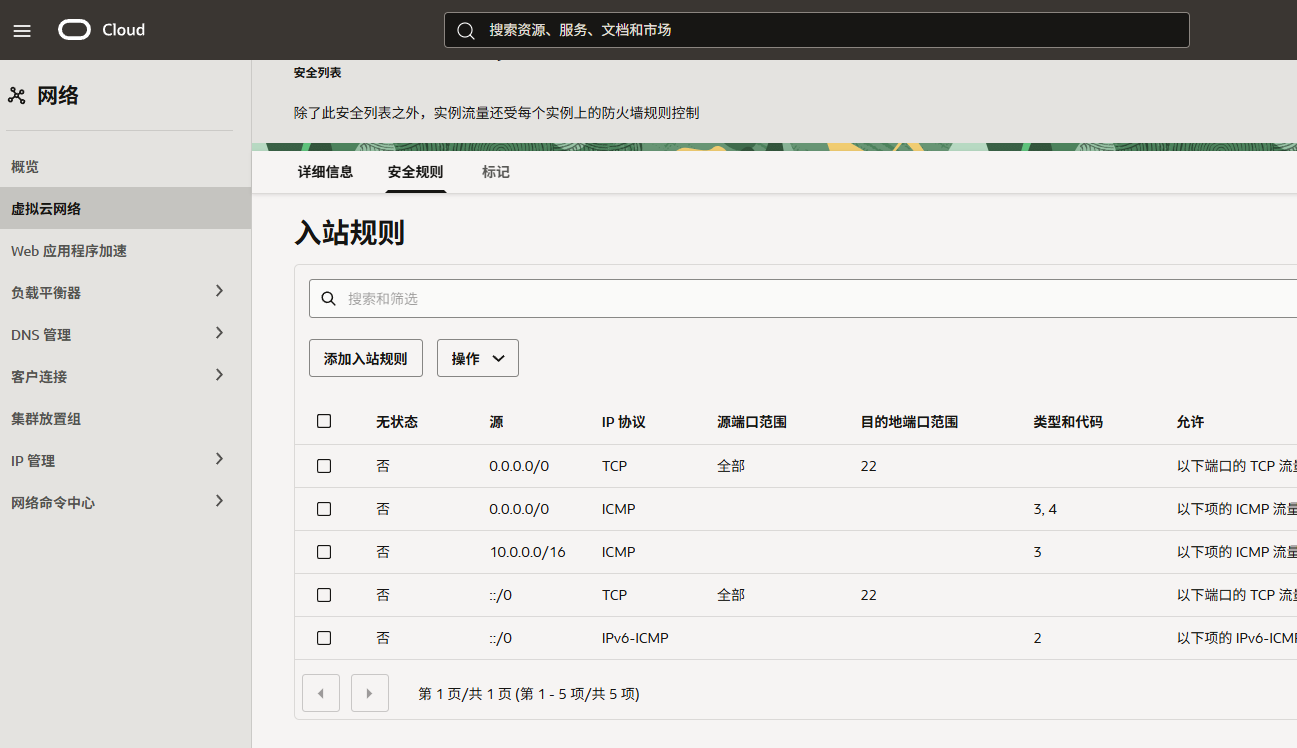Open the hamburger navigation menu
The width and height of the screenshot is (1297, 748).
[22, 30]
